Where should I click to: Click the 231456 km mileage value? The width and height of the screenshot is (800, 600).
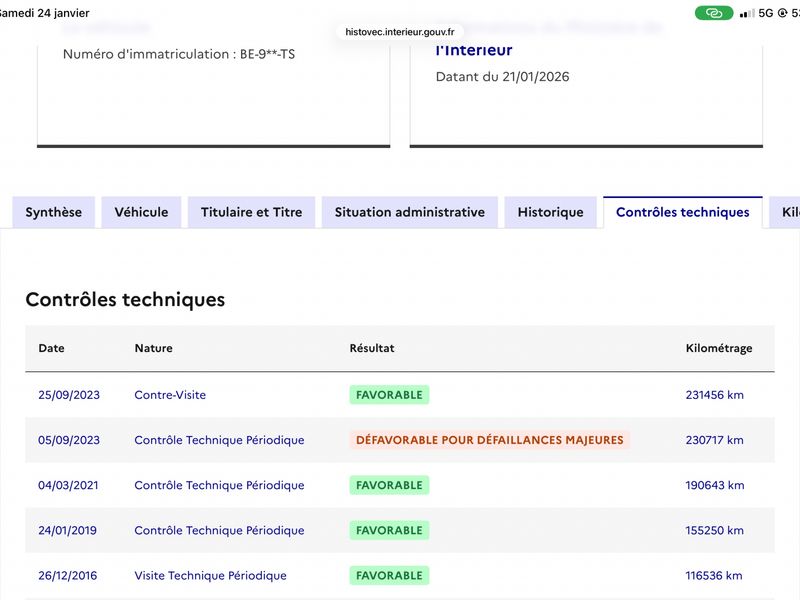tap(714, 395)
